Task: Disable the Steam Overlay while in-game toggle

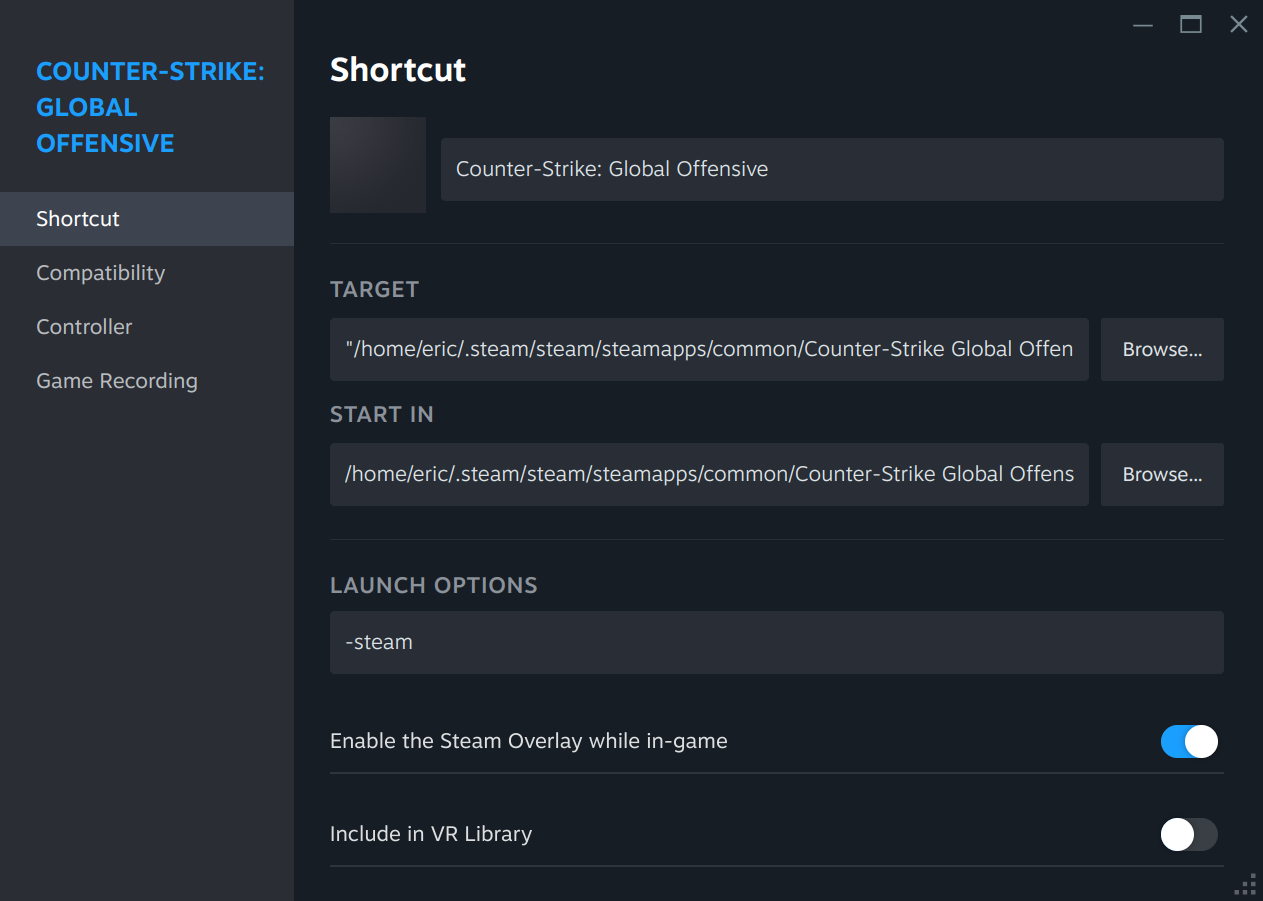Action: coord(1189,741)
